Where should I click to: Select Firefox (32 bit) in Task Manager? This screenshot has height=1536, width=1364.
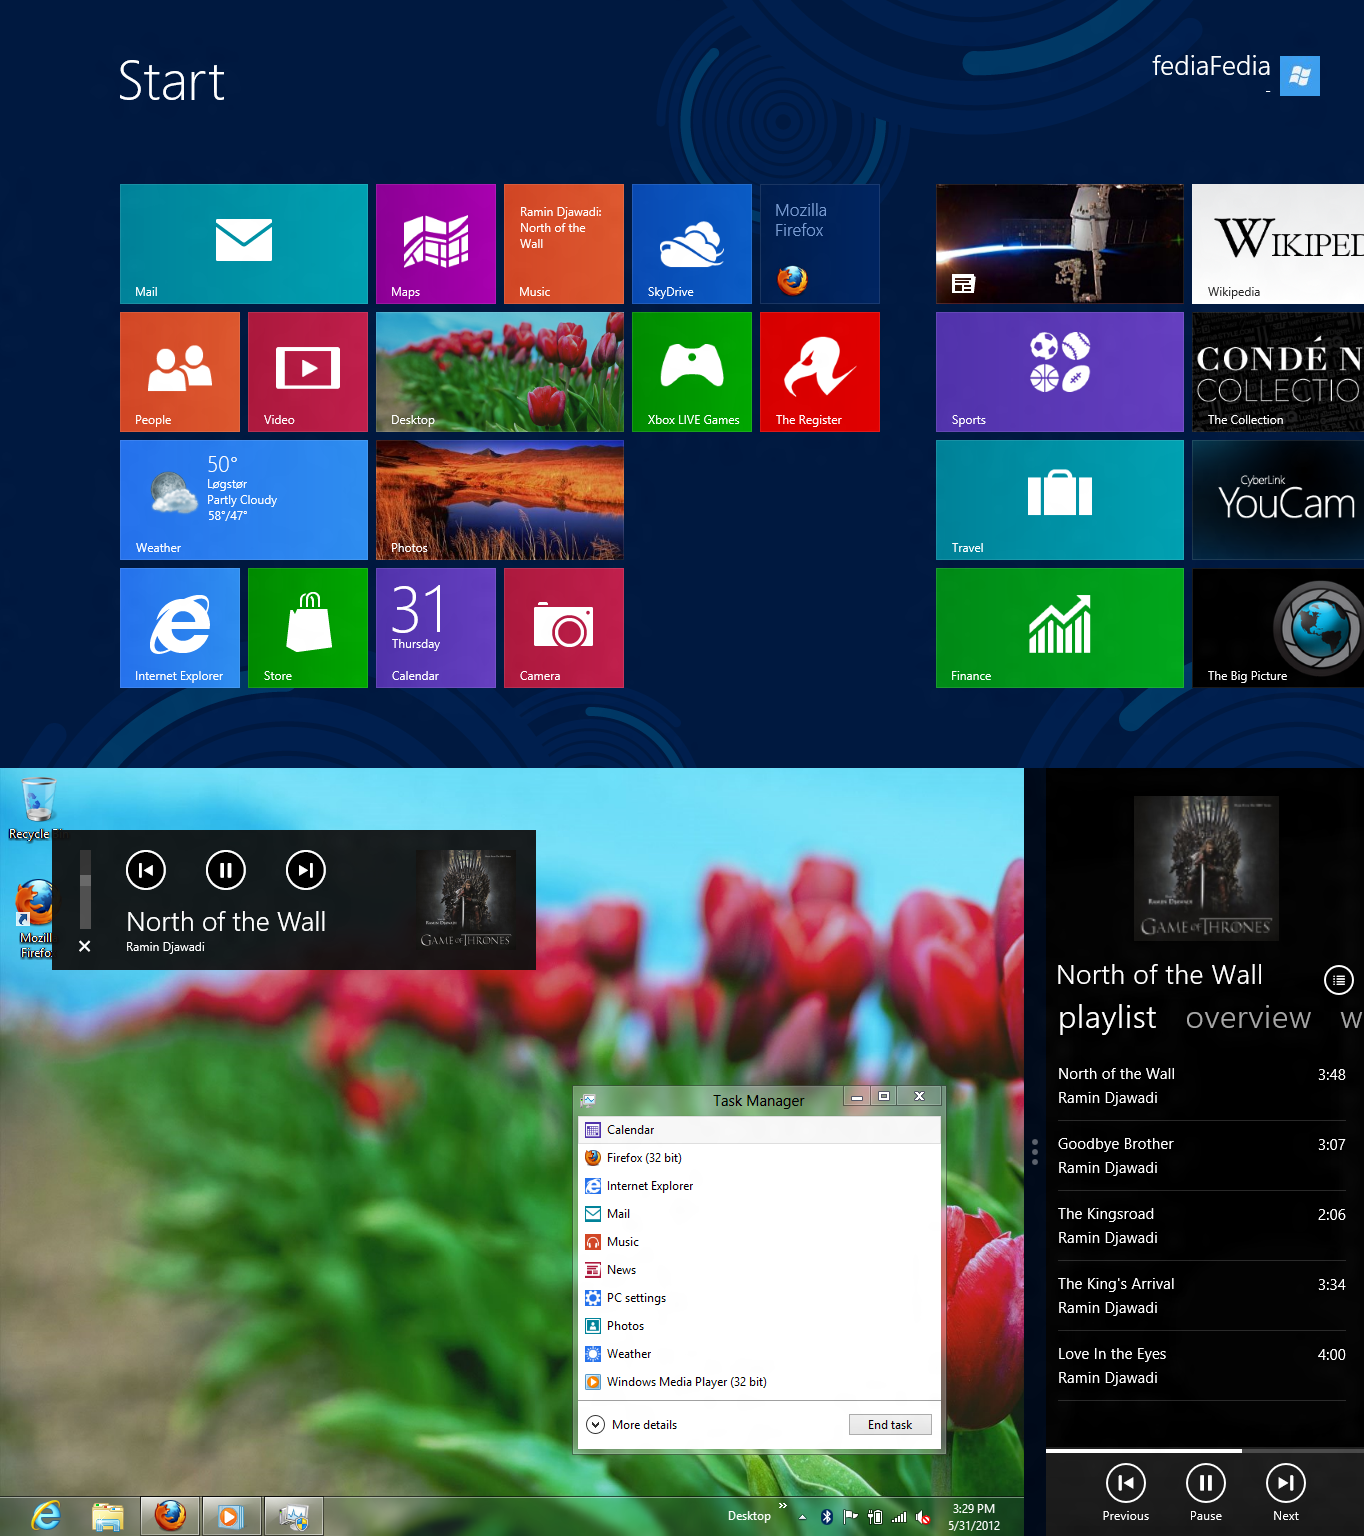pyautogui.click(x=760, y=1158)
